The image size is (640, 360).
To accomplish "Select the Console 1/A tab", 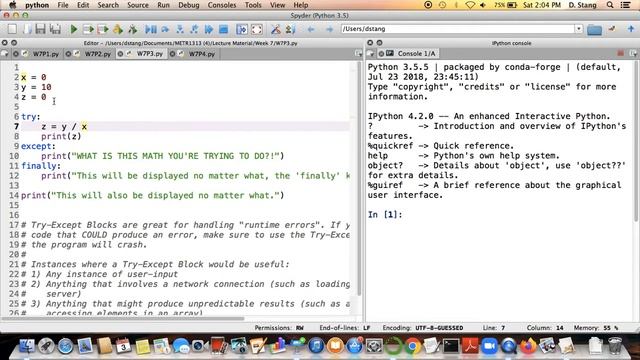I will coord(416,53).
